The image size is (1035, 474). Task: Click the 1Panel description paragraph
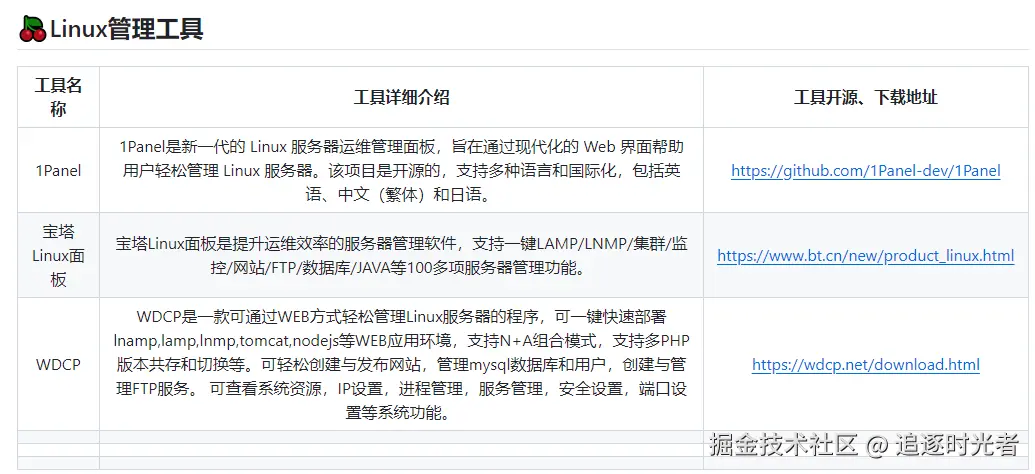[x=401, y=171]
